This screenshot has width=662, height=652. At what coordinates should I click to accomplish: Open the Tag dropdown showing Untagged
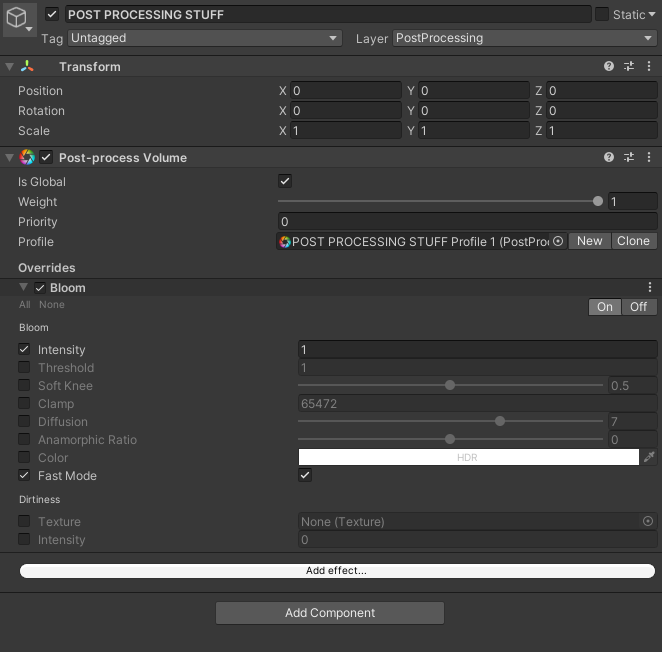(x=205, y=38)
